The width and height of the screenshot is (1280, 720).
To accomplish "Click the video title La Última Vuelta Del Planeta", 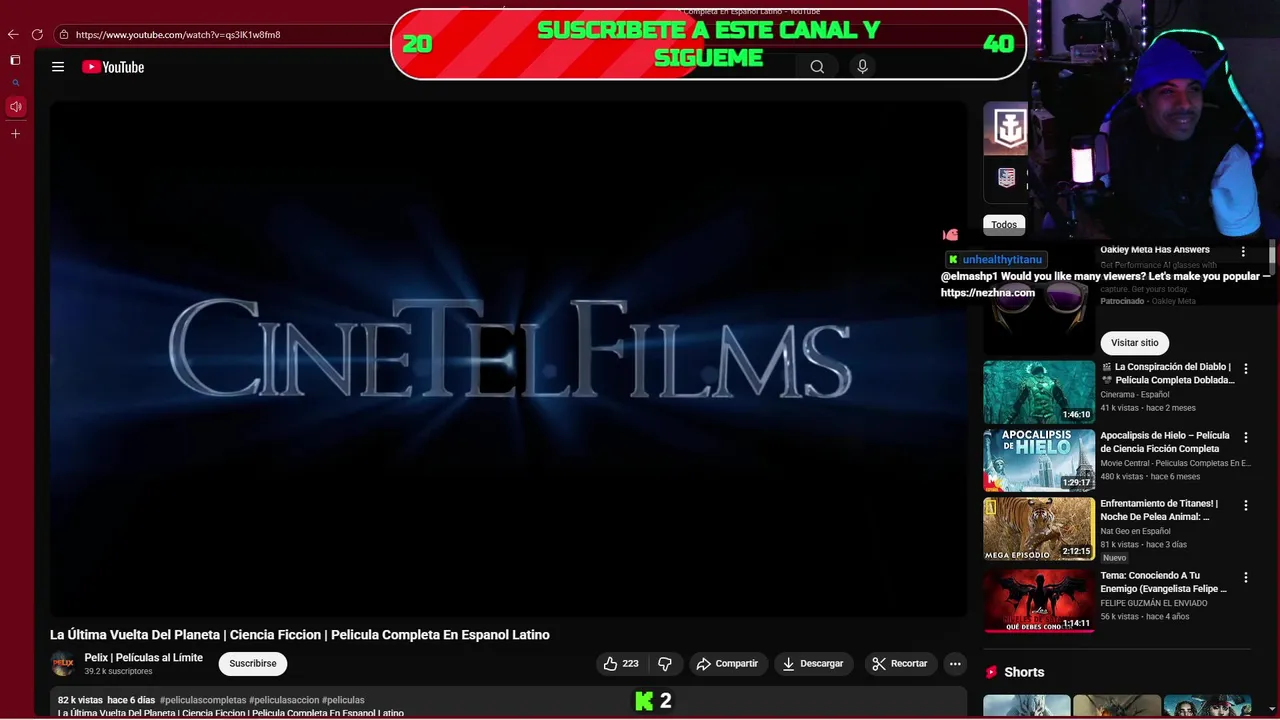I will [x=300, y=635].
